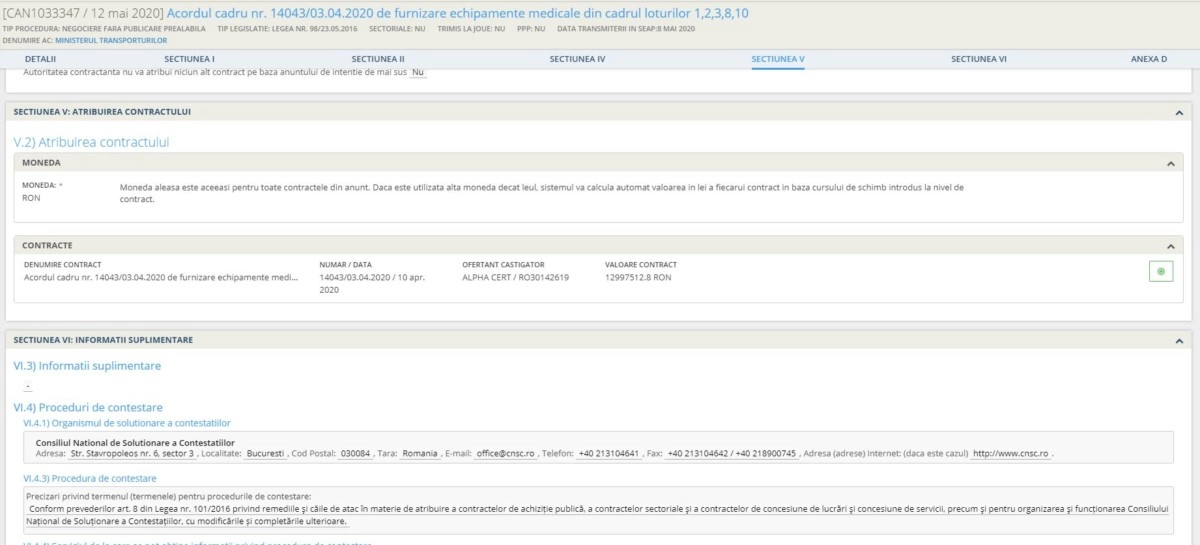Image resolution: width=1200 pixels, height=545 pixels.
Task: Select the Sectiunea IV tab
Action: [x=577, y=59]
